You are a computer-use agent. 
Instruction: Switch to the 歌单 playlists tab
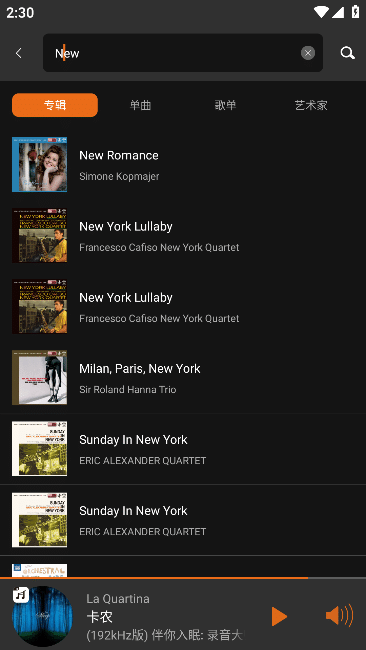(x=225, y=105)
